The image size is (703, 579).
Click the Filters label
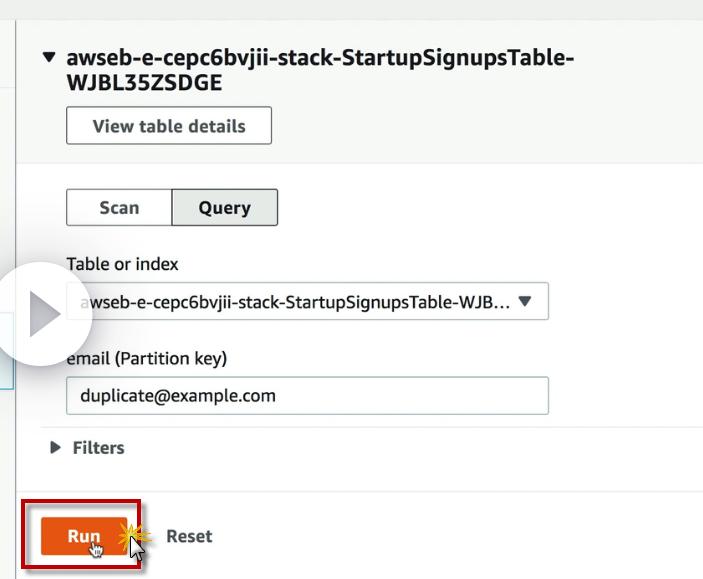tap(98, 448)
